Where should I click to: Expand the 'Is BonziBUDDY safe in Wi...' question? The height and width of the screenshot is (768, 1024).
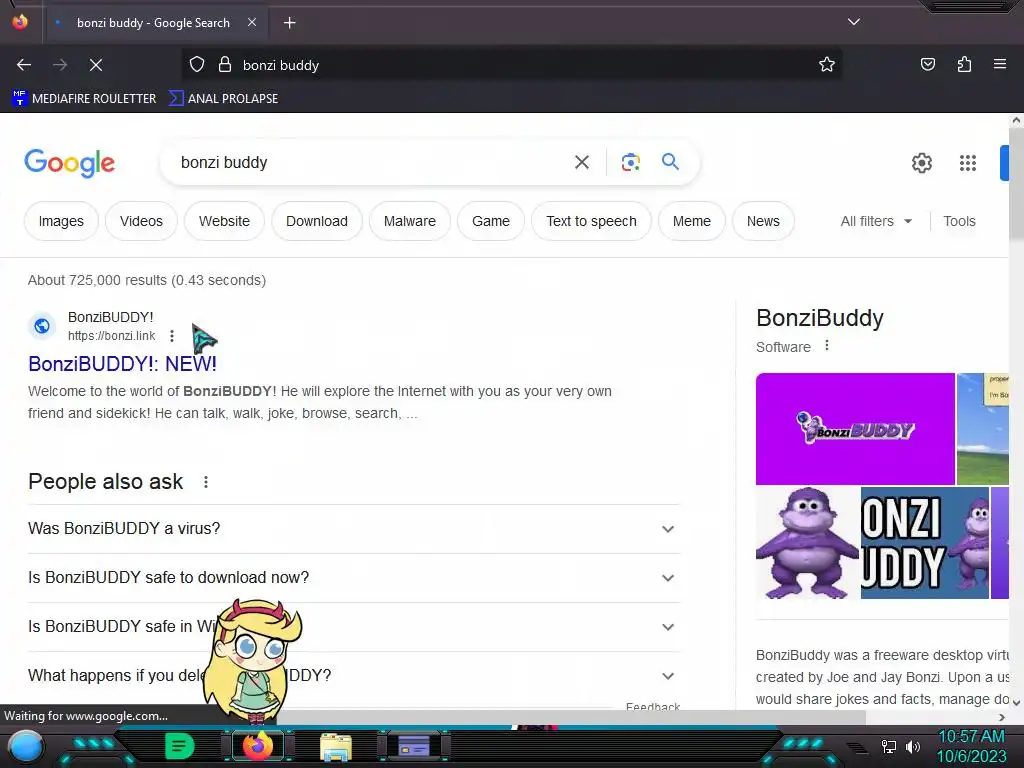pyautogui.click(x=354, y=626)
